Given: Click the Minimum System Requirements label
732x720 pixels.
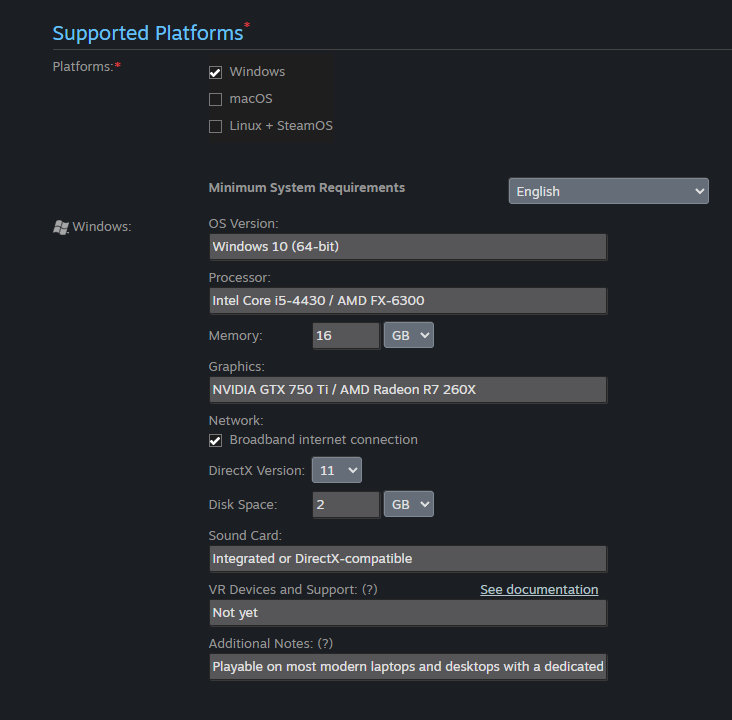Looking at the screenshot, I should tap(307, 188).
